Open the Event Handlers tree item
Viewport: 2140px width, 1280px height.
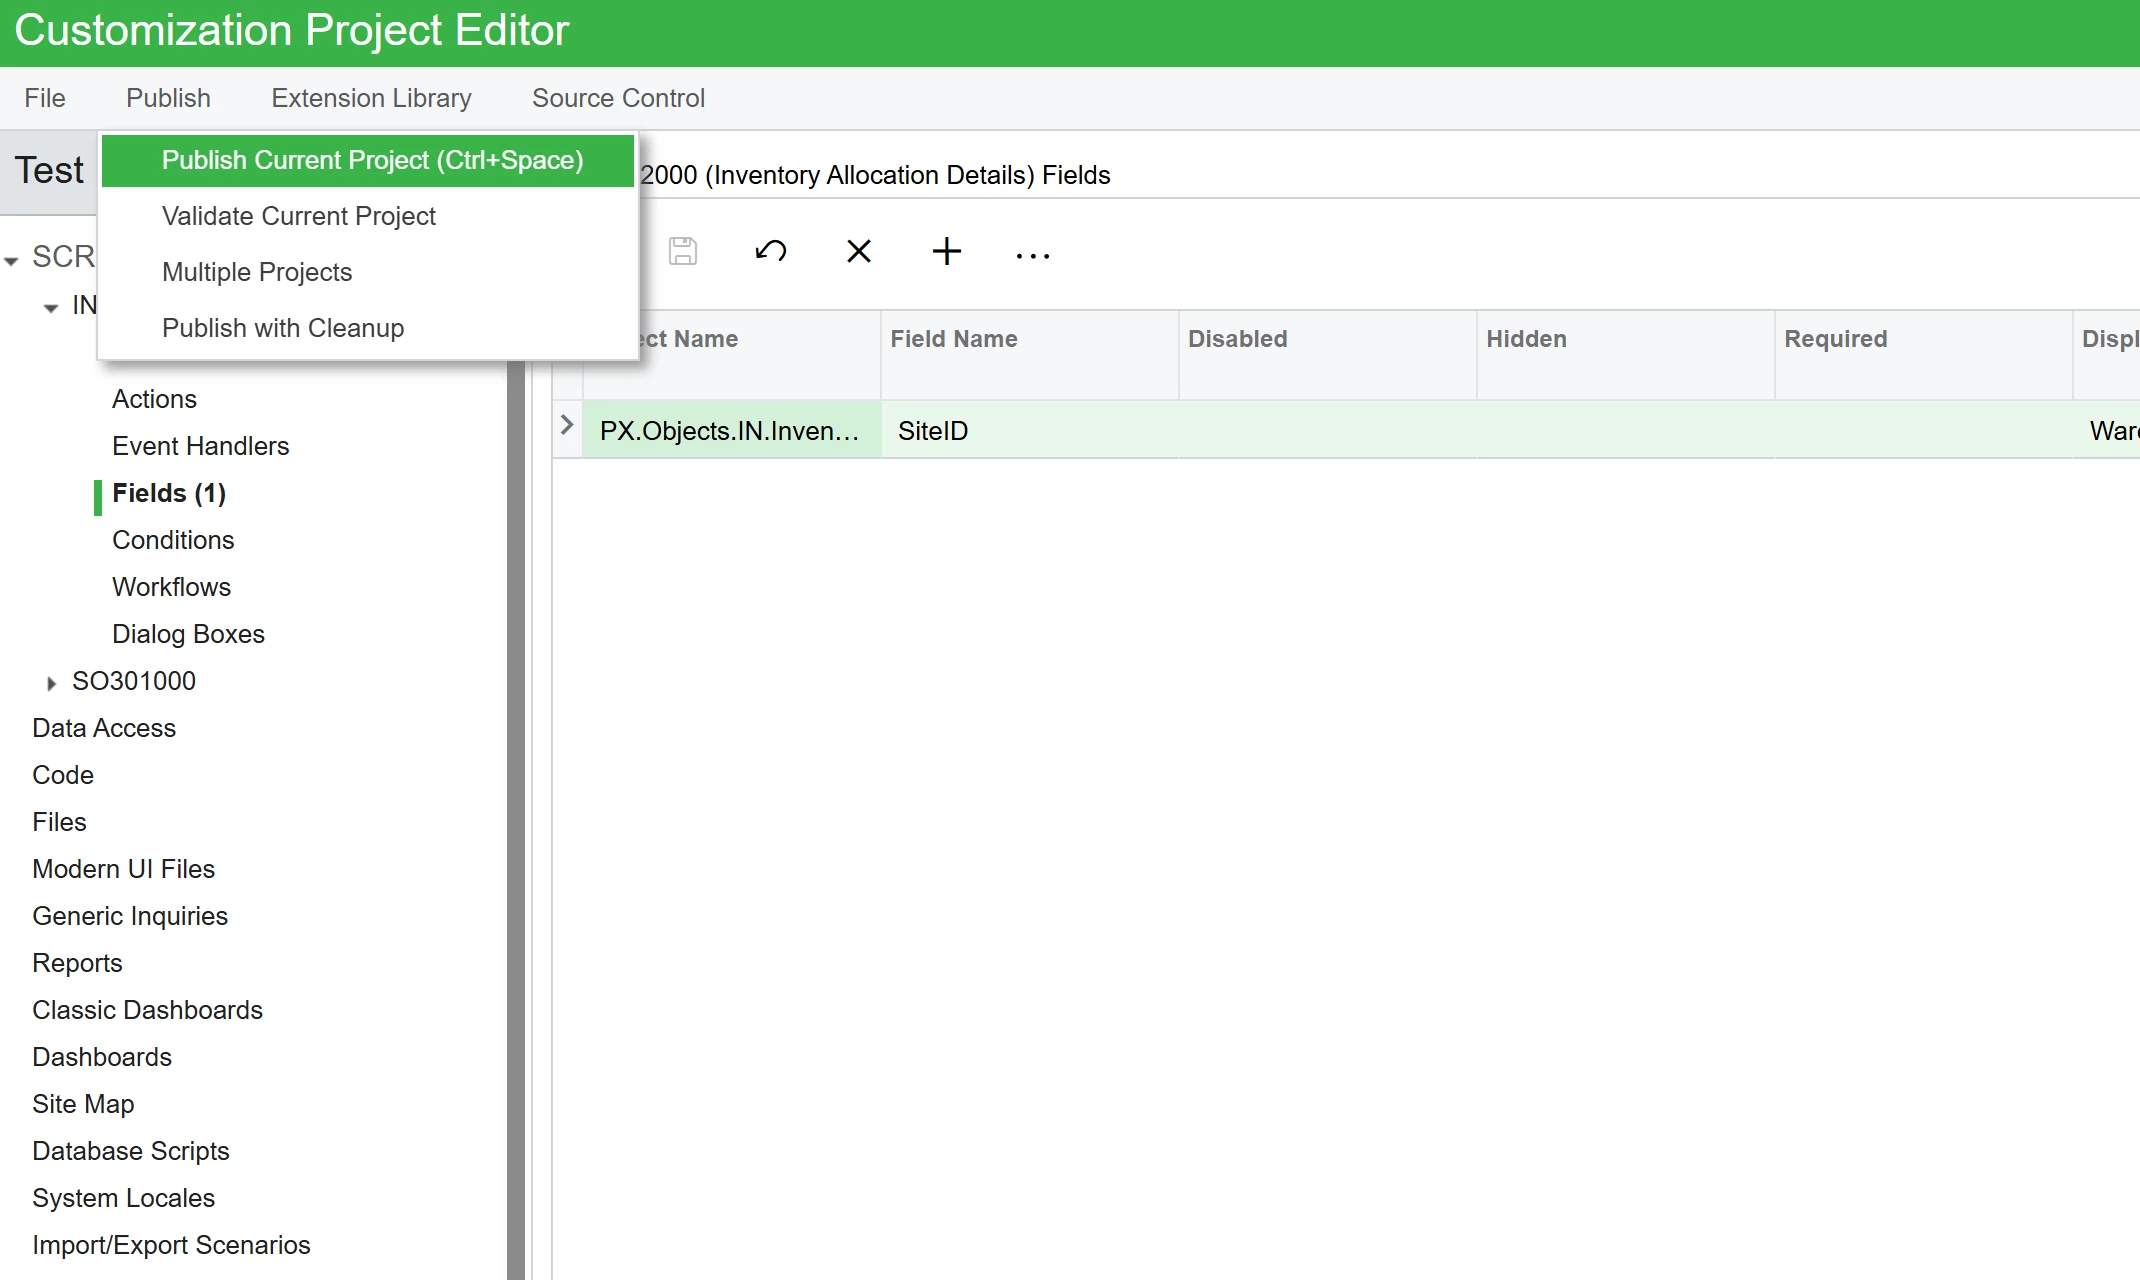[200, 446]
